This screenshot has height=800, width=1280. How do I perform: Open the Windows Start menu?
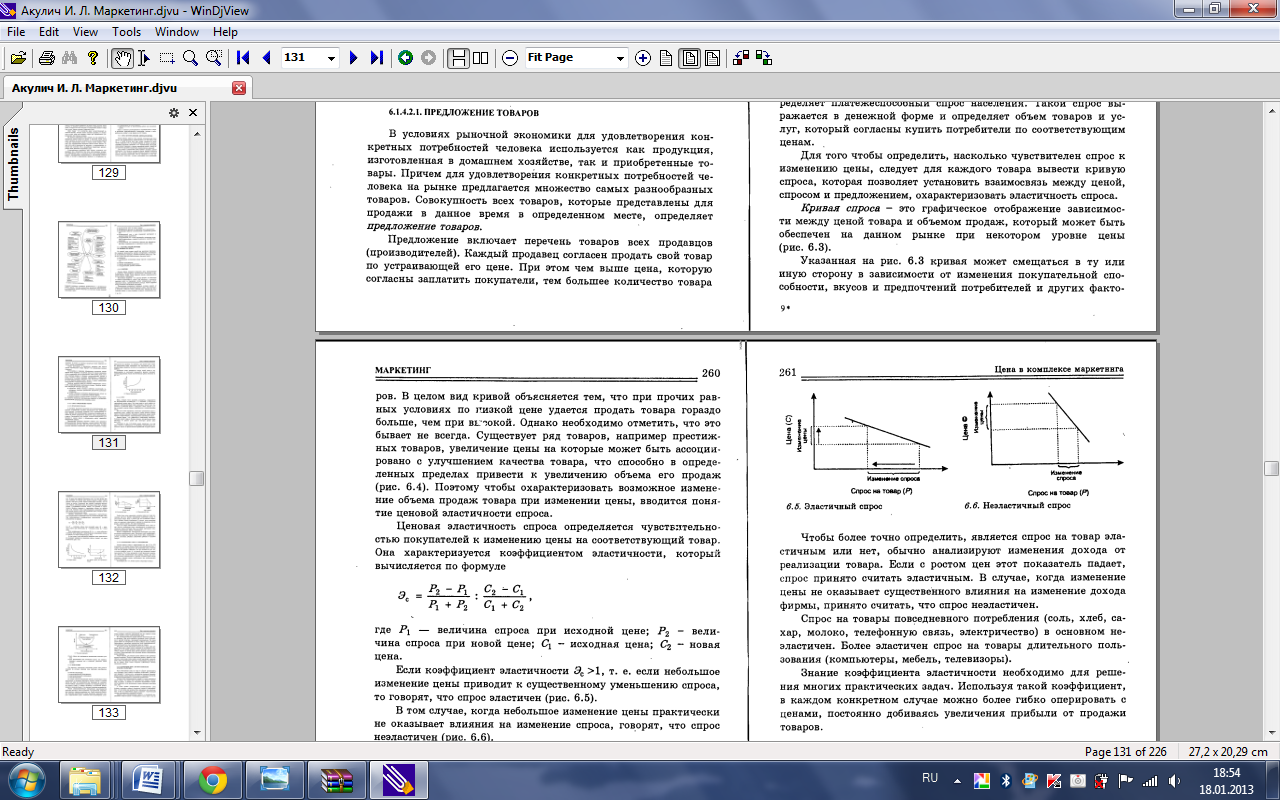coord(26,779)
